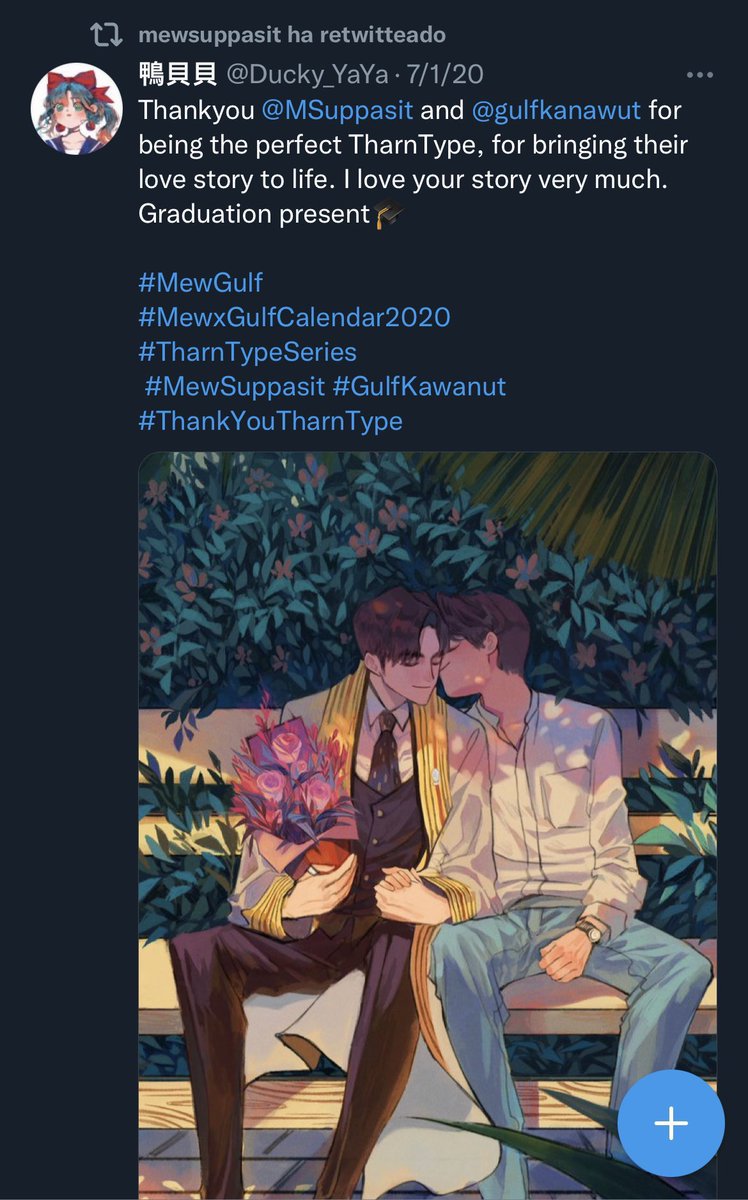Open the tweet's three-dot more options menu
Image resolution: width=748 pixels, height=1200 pixels.
698,76
